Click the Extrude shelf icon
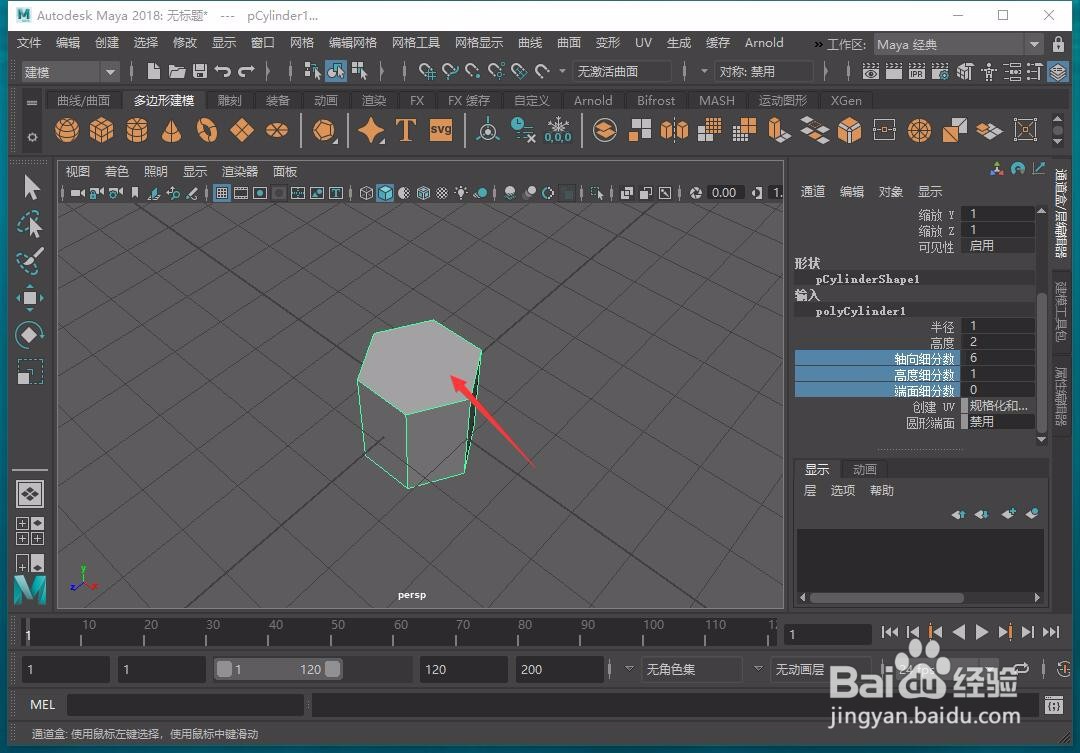The width and height of the screenshot is (1080, 753). pyautogui.click(x=780, y=130)
